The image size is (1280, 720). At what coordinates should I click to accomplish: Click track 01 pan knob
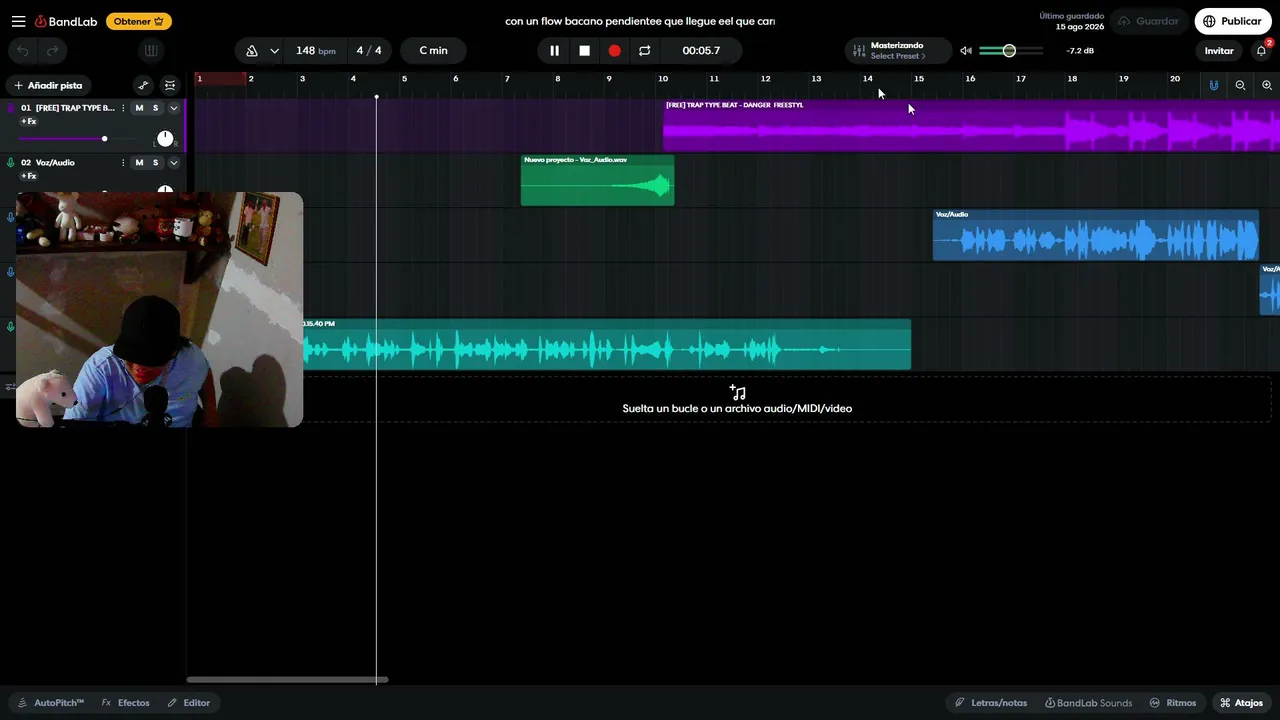(165, 139)
